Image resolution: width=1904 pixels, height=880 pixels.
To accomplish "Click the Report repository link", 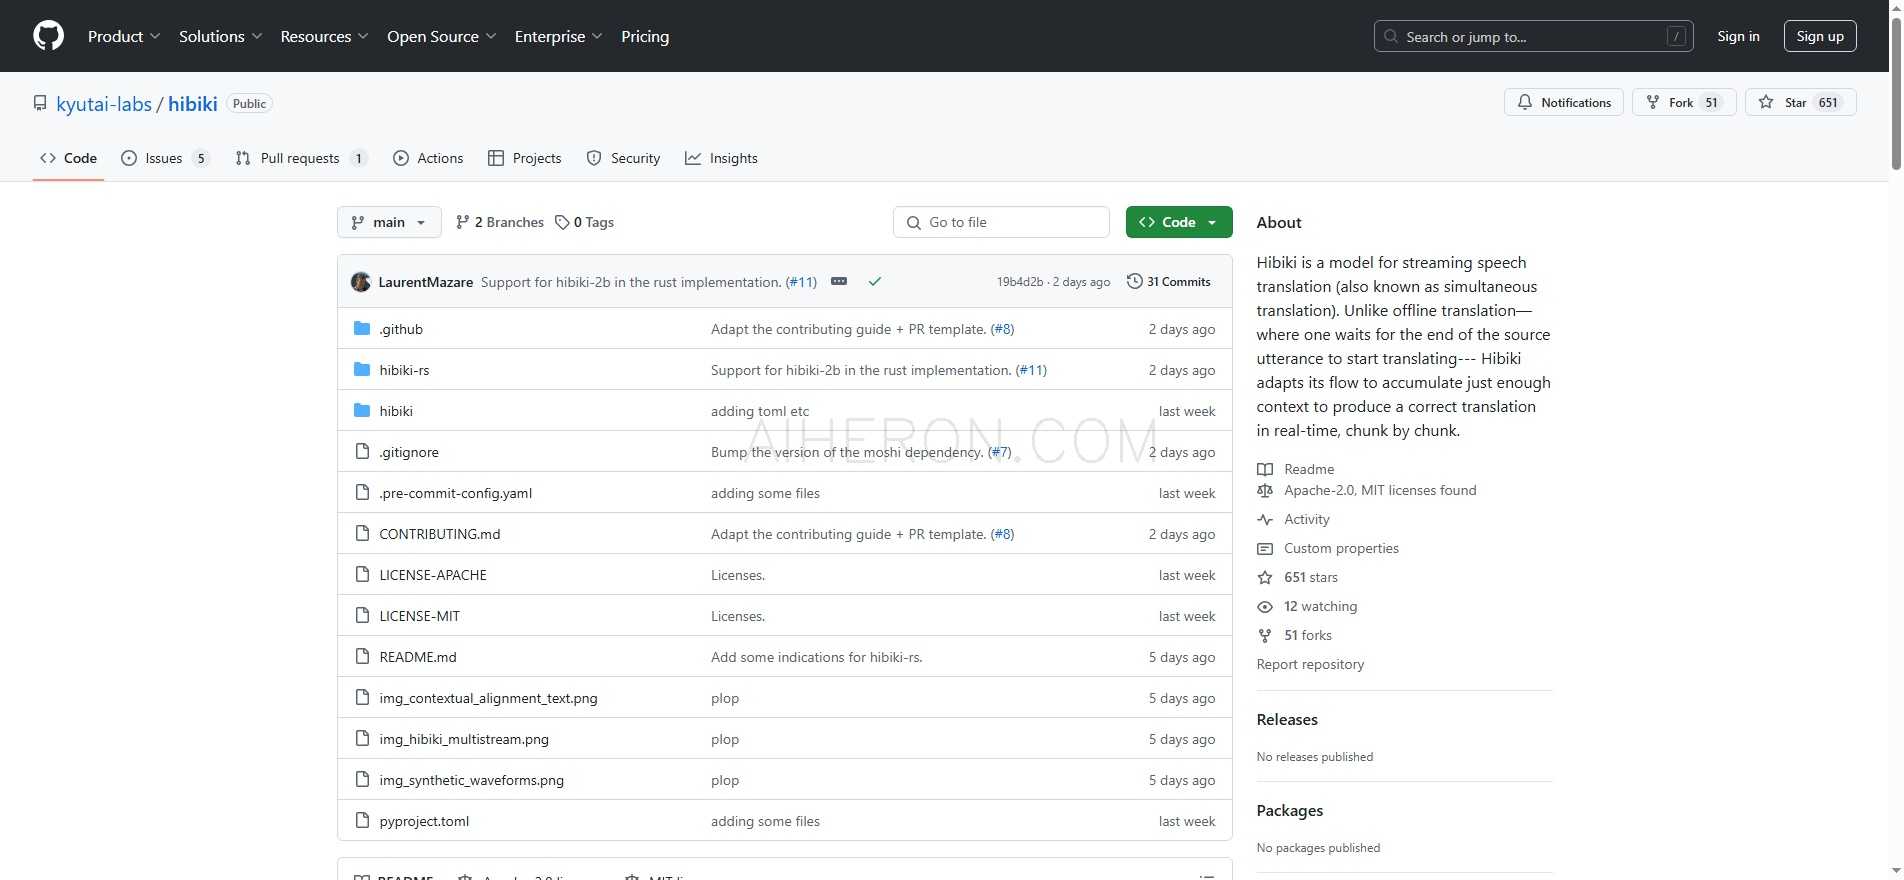I will coord(1310,664).
